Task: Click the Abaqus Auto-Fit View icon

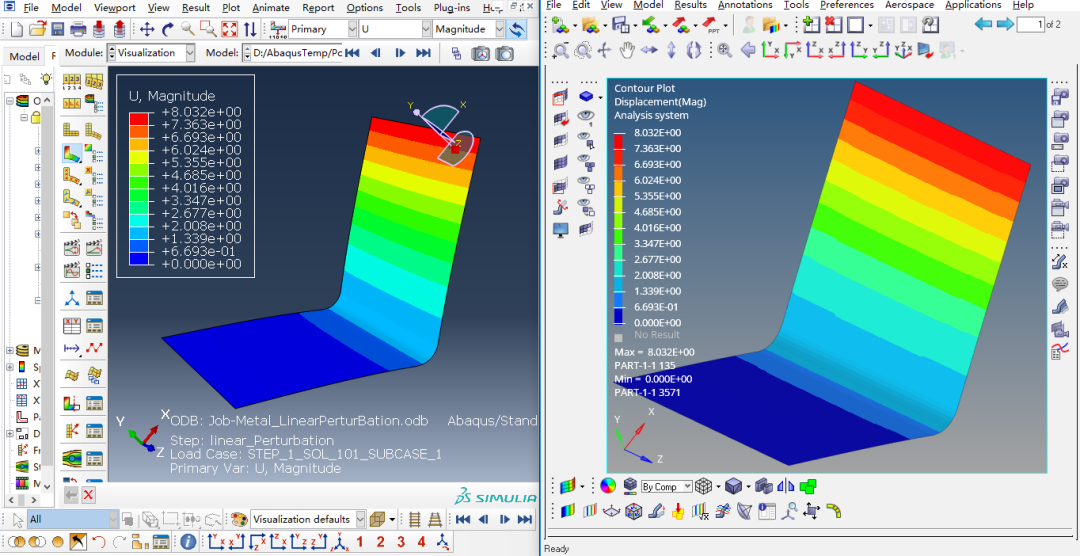Action: coord(229,30)
